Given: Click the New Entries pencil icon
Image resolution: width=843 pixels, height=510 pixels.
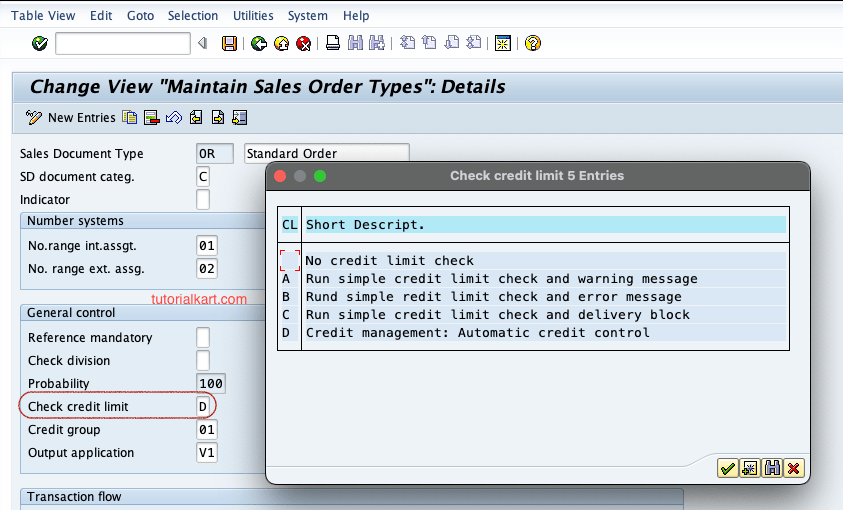Looking at the screenshot, I should [33, 117].
